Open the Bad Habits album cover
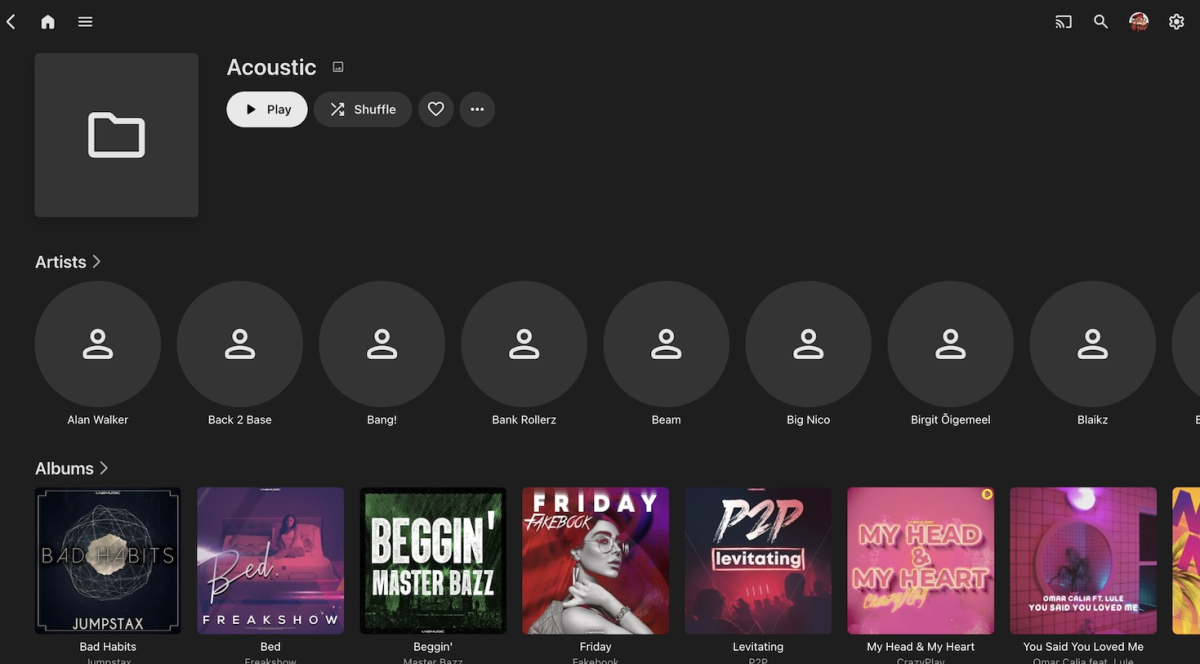 coord(108,561)
